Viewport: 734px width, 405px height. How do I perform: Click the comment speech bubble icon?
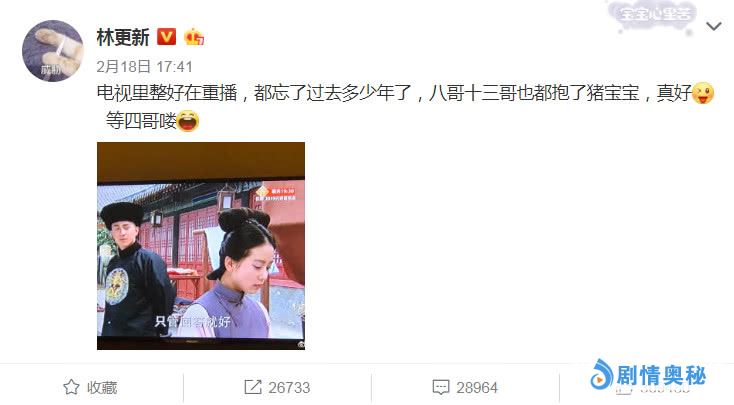441,387
